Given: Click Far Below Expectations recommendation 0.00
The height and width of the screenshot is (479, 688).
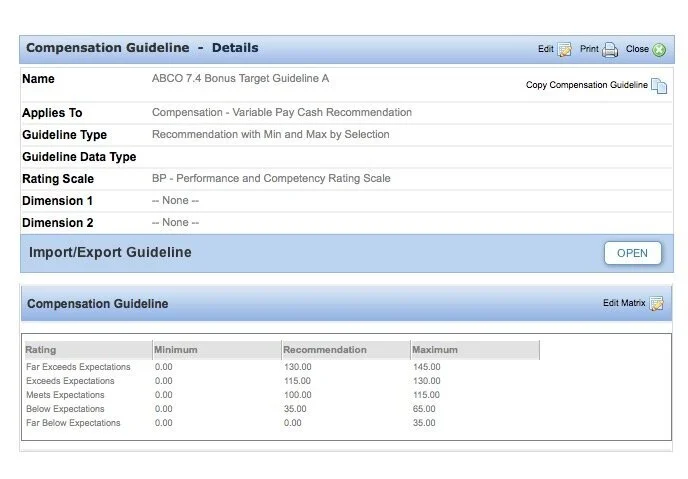Looking at the screenshot, I should (x=292, y=423).
